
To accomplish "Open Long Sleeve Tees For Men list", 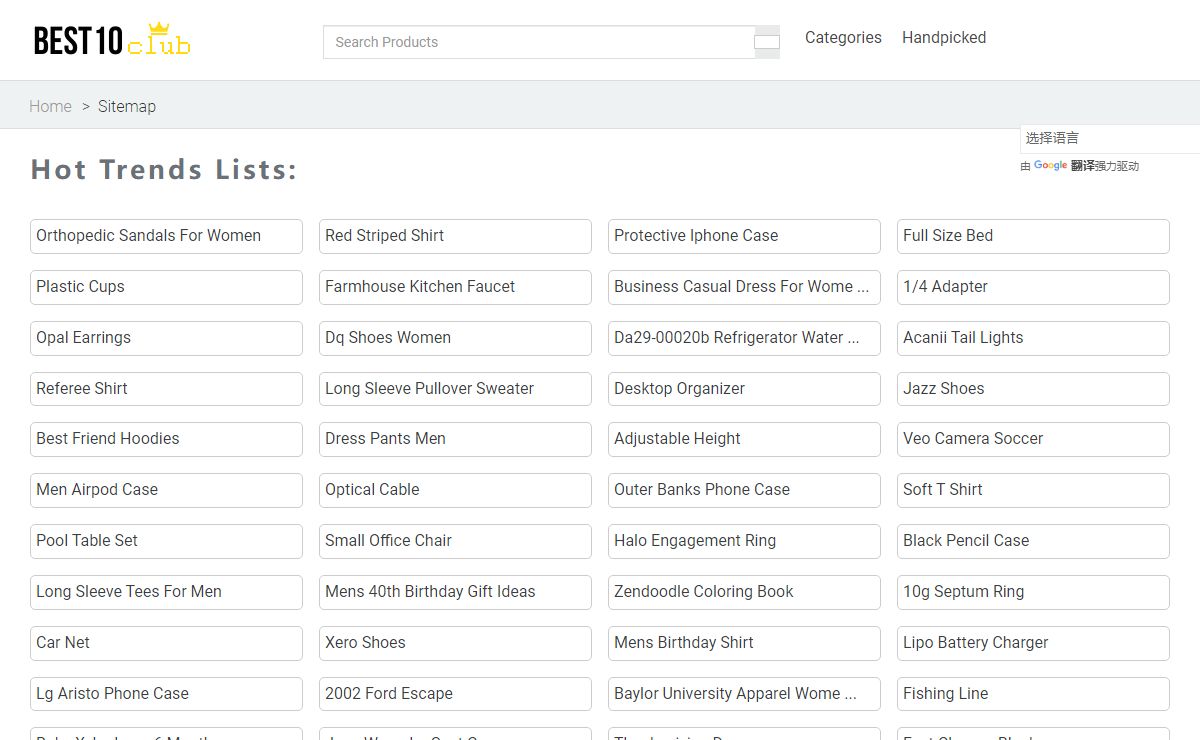I will 166,592.
